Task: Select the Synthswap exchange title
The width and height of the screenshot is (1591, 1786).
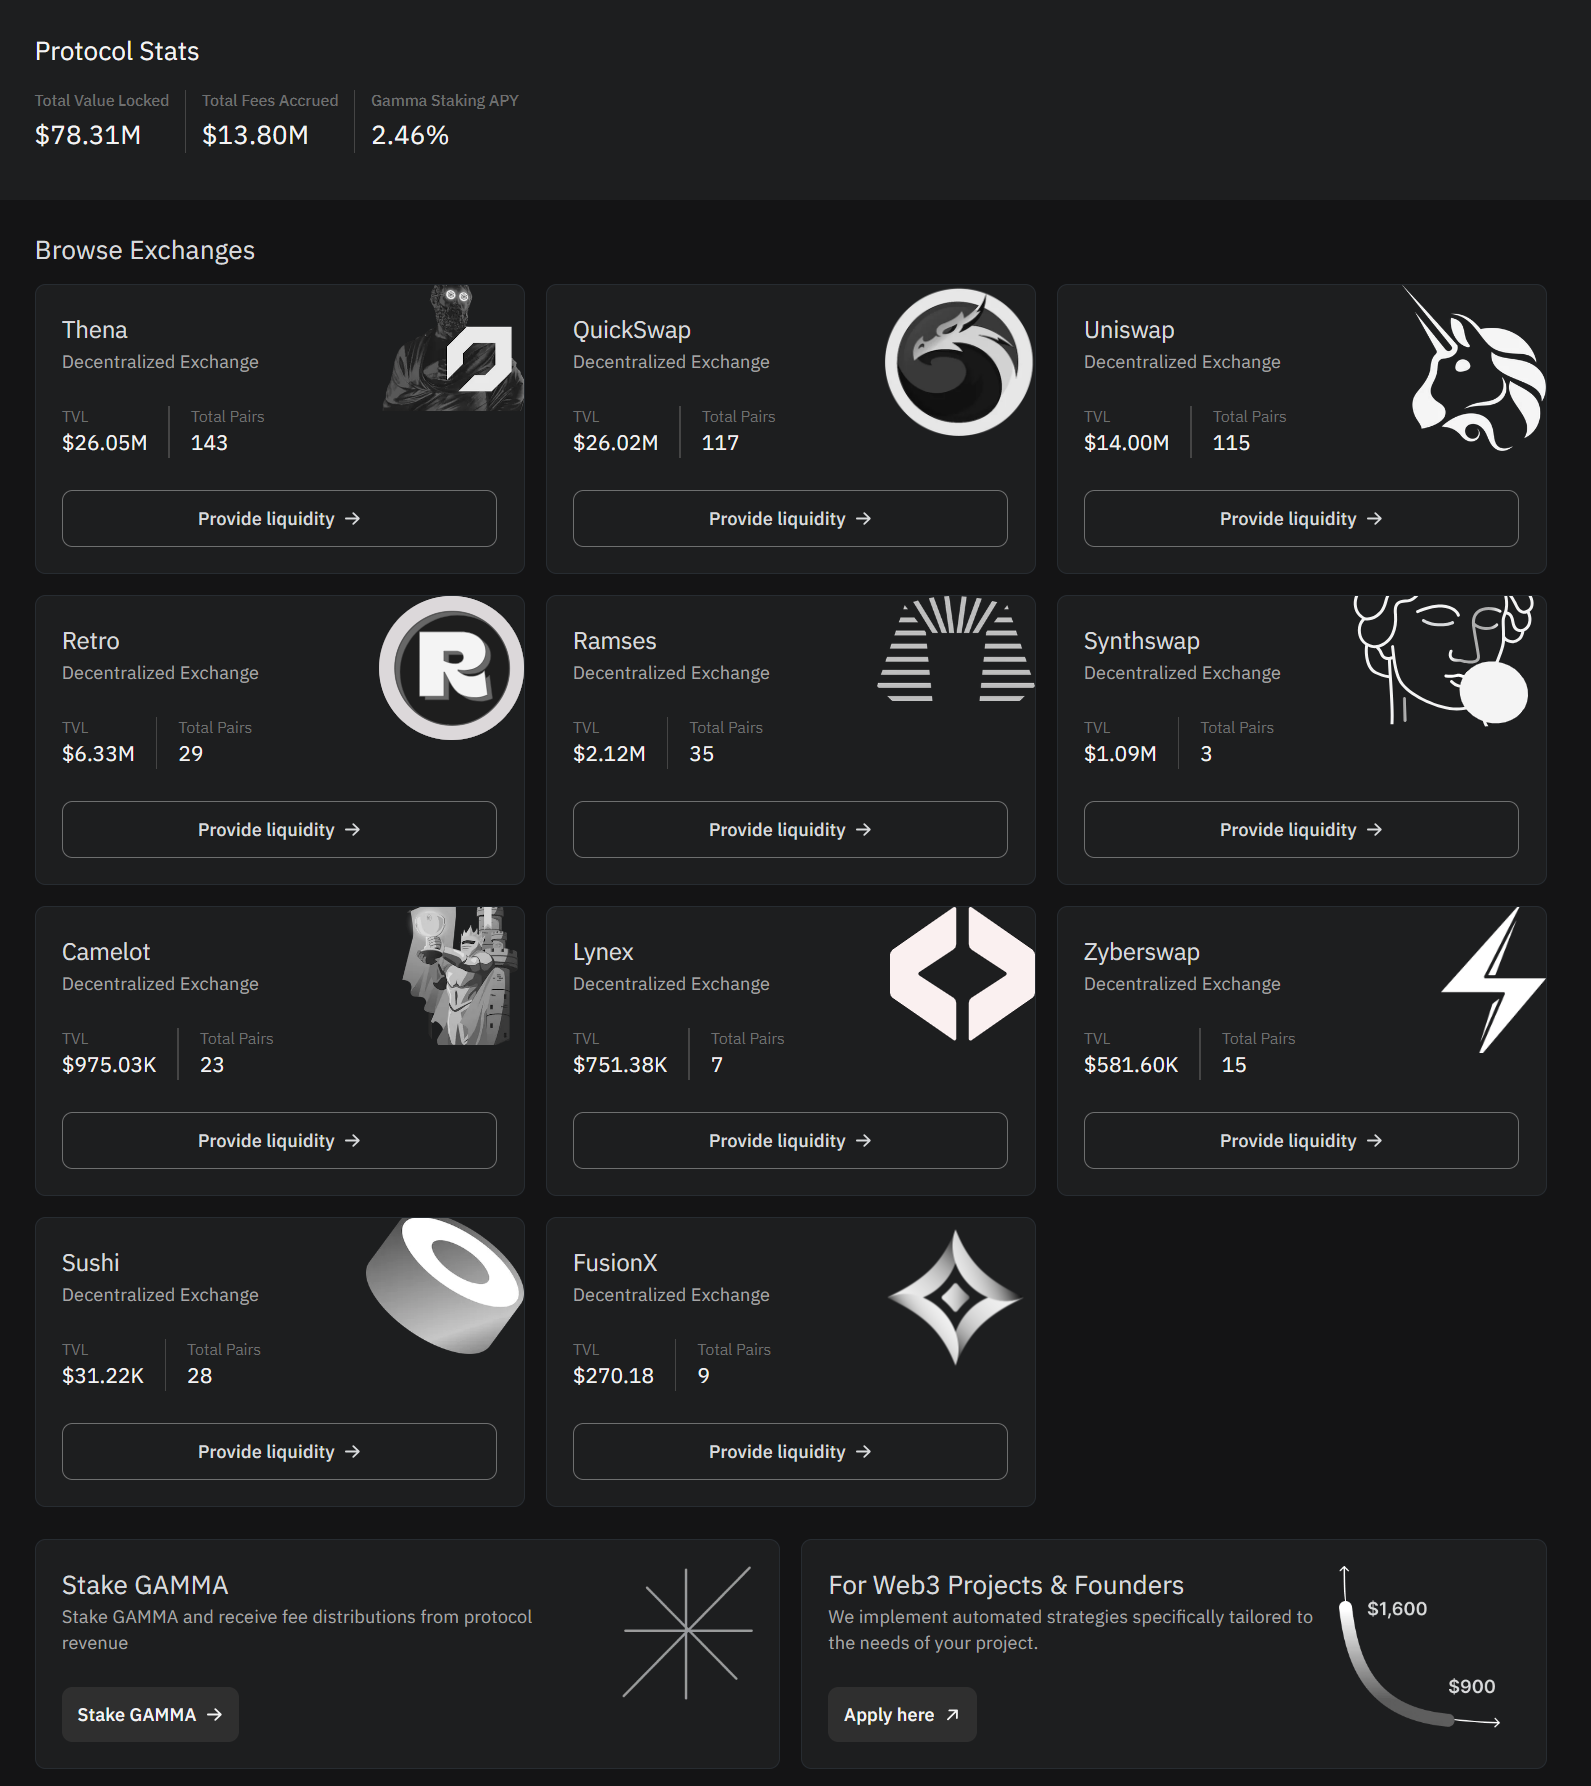Action: click(1142, 641)
